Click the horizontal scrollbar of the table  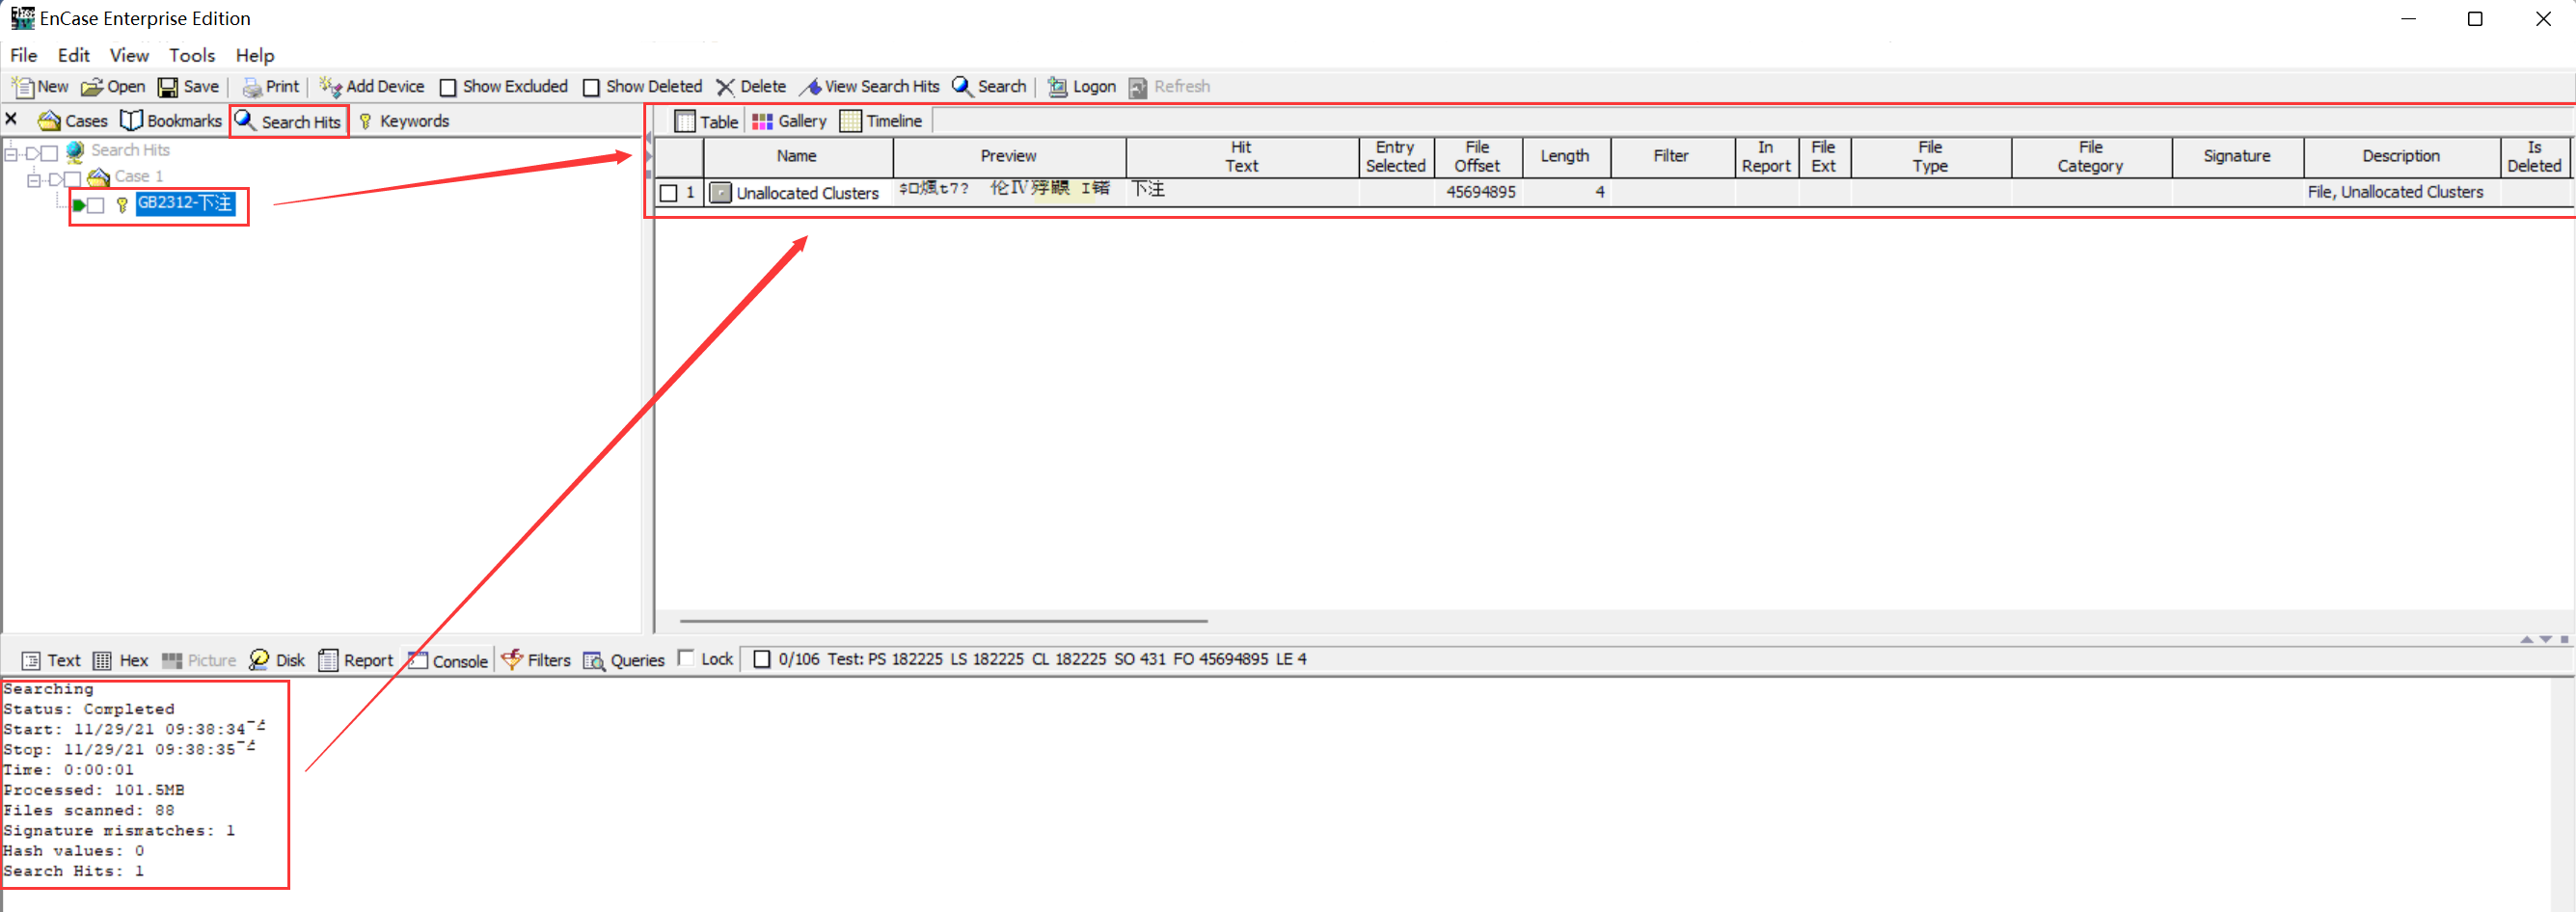[943, 621]
